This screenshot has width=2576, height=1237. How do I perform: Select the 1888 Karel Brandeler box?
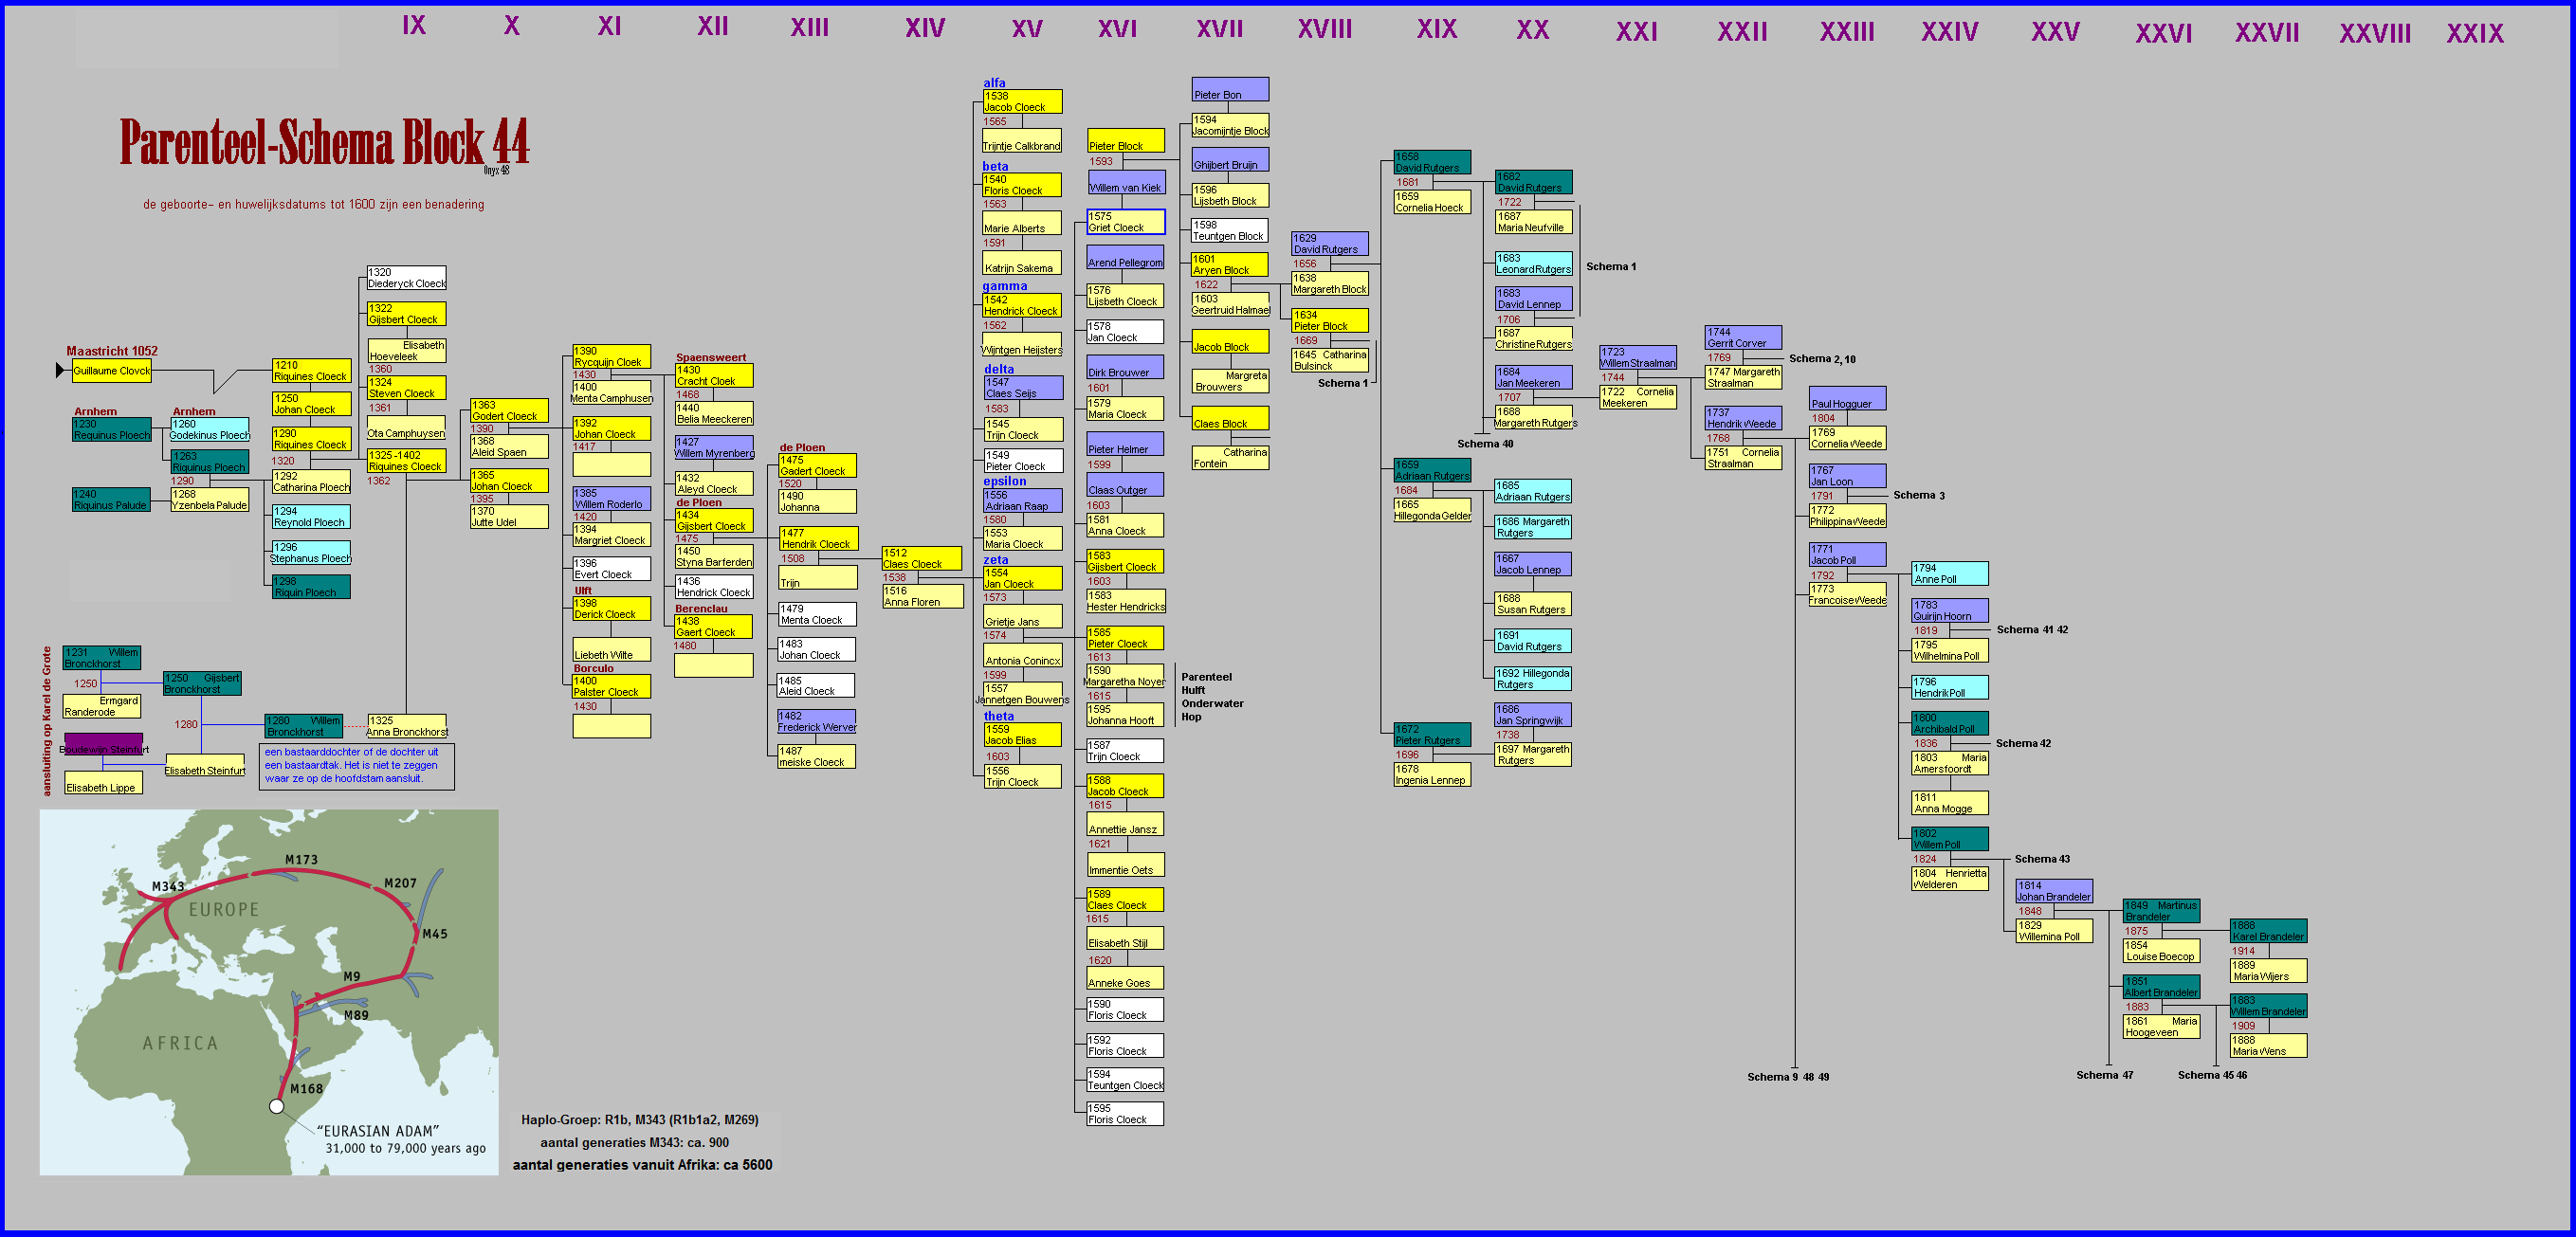[x=2268, y=931]
